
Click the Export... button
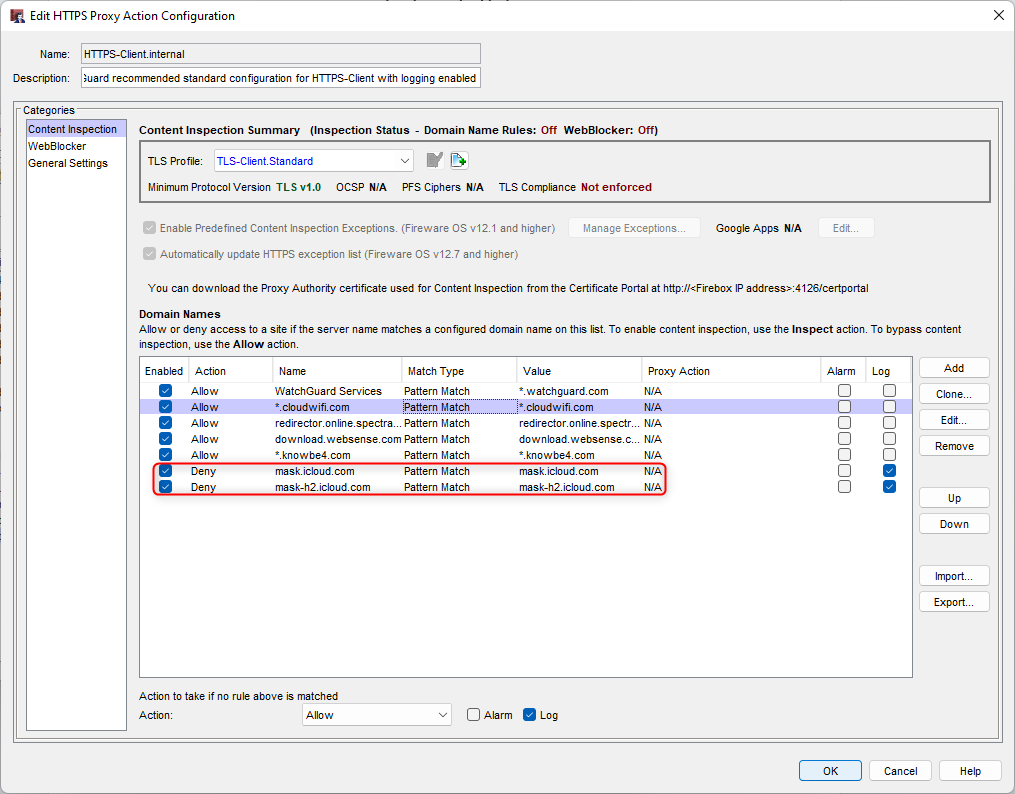(x=953, y=602)
